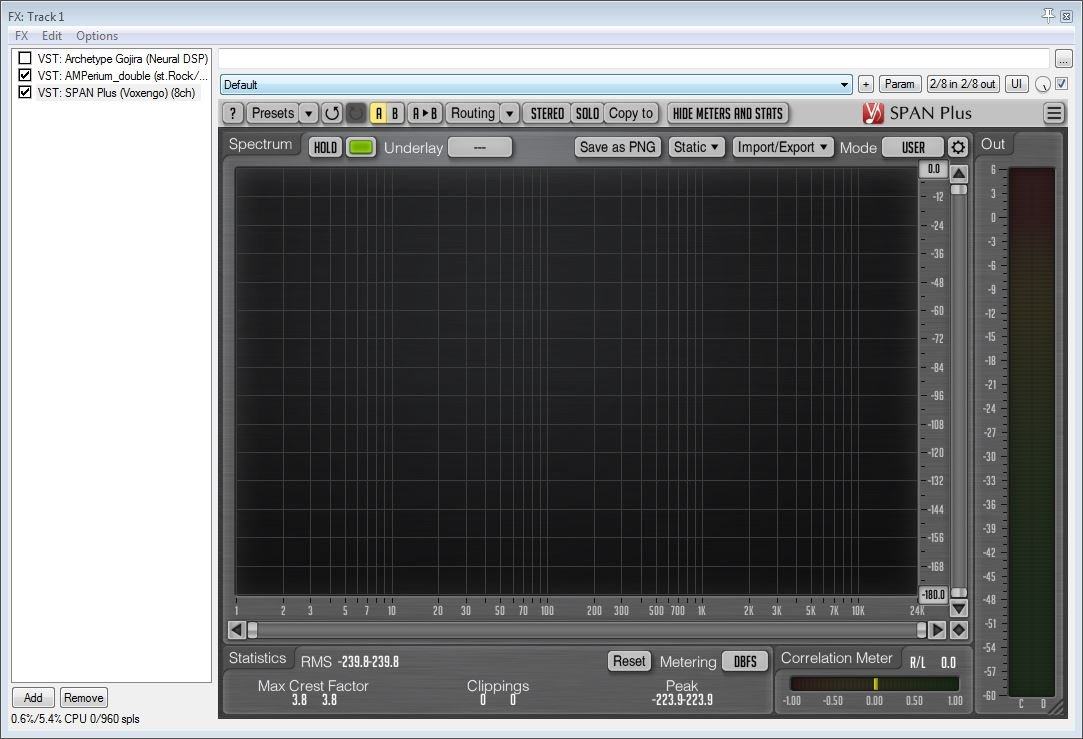
Task: Click the undo arrow icon
Action: (x=332, y=113)
